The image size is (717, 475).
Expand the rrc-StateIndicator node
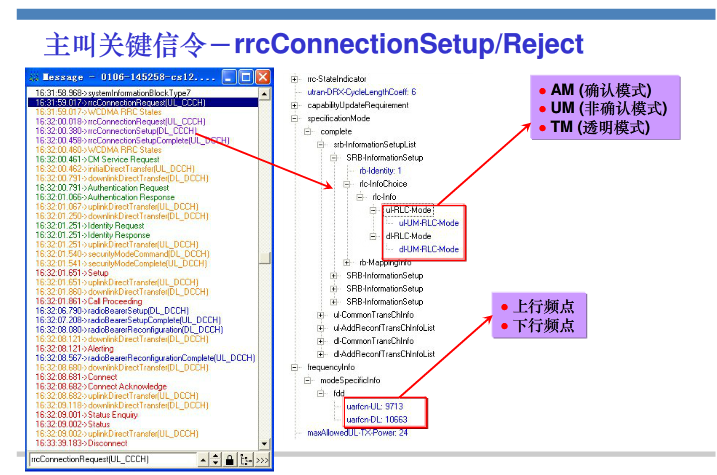pyautogui.click(x=294, y=79)
